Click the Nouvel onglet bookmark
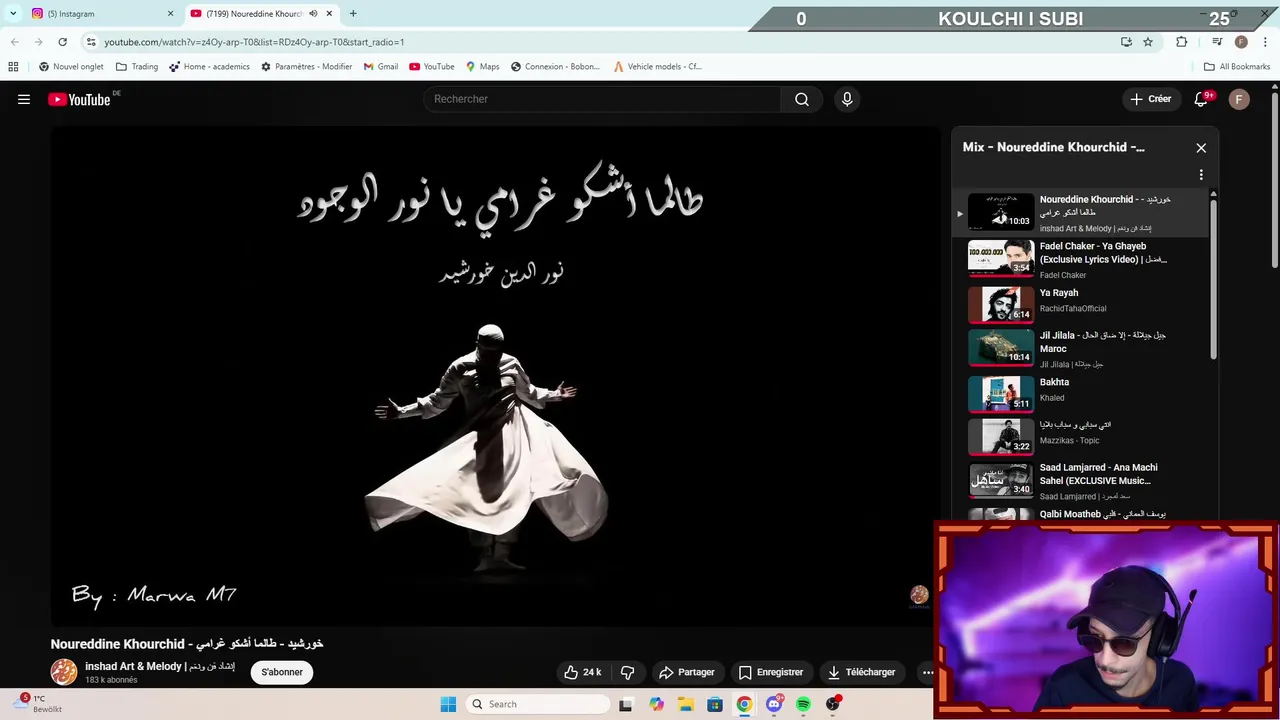Image resolution: width=1280 pixels, height=720 pixels. 71,67
